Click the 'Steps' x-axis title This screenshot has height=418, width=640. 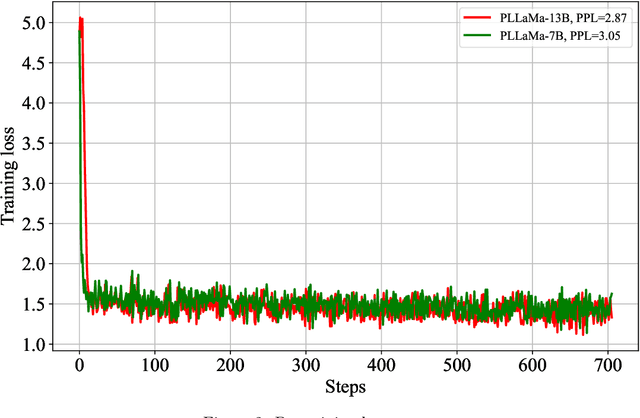click(343, 386)
